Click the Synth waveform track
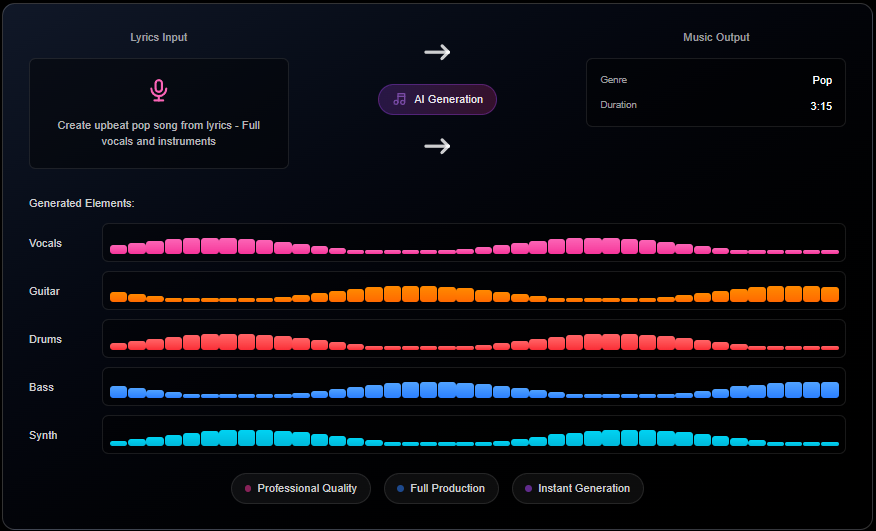This screenshot has height=531, width=876. pos(474,435)
